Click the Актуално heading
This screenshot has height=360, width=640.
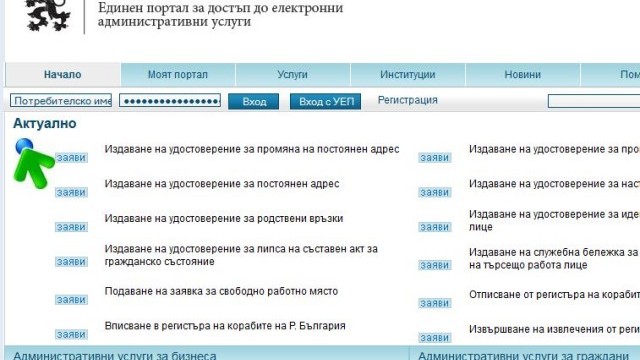coord(44,123)
